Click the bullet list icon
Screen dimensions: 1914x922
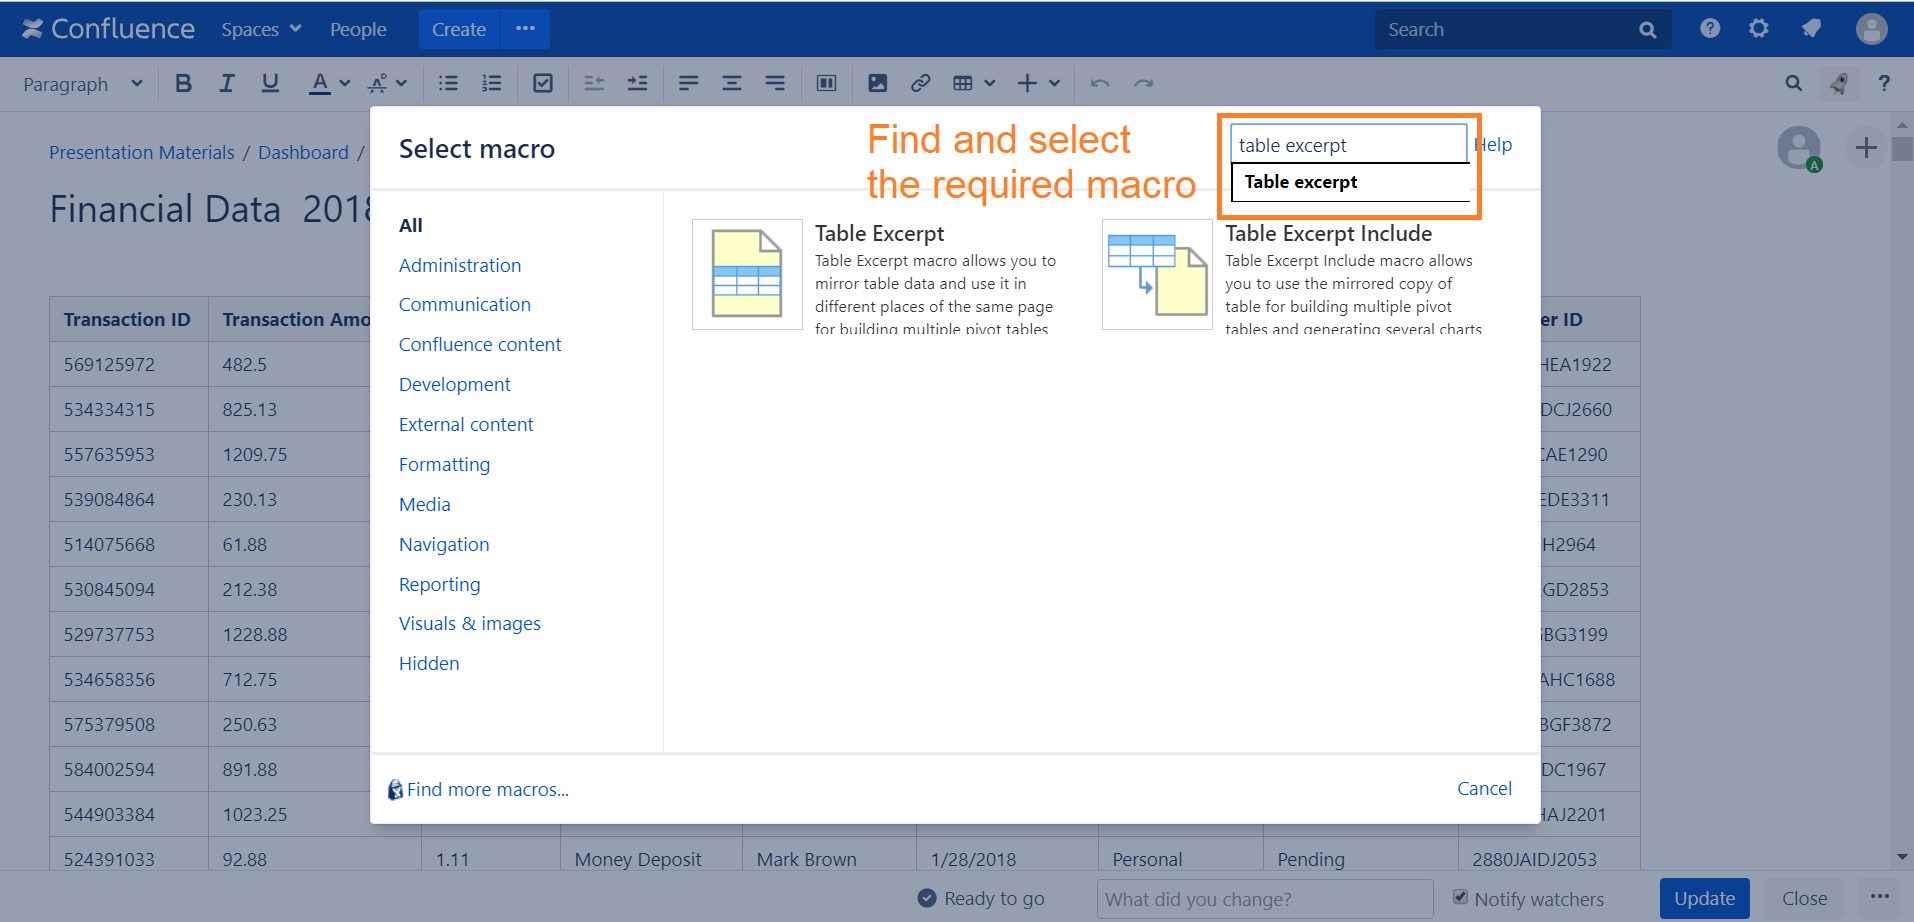click(448, 84)
